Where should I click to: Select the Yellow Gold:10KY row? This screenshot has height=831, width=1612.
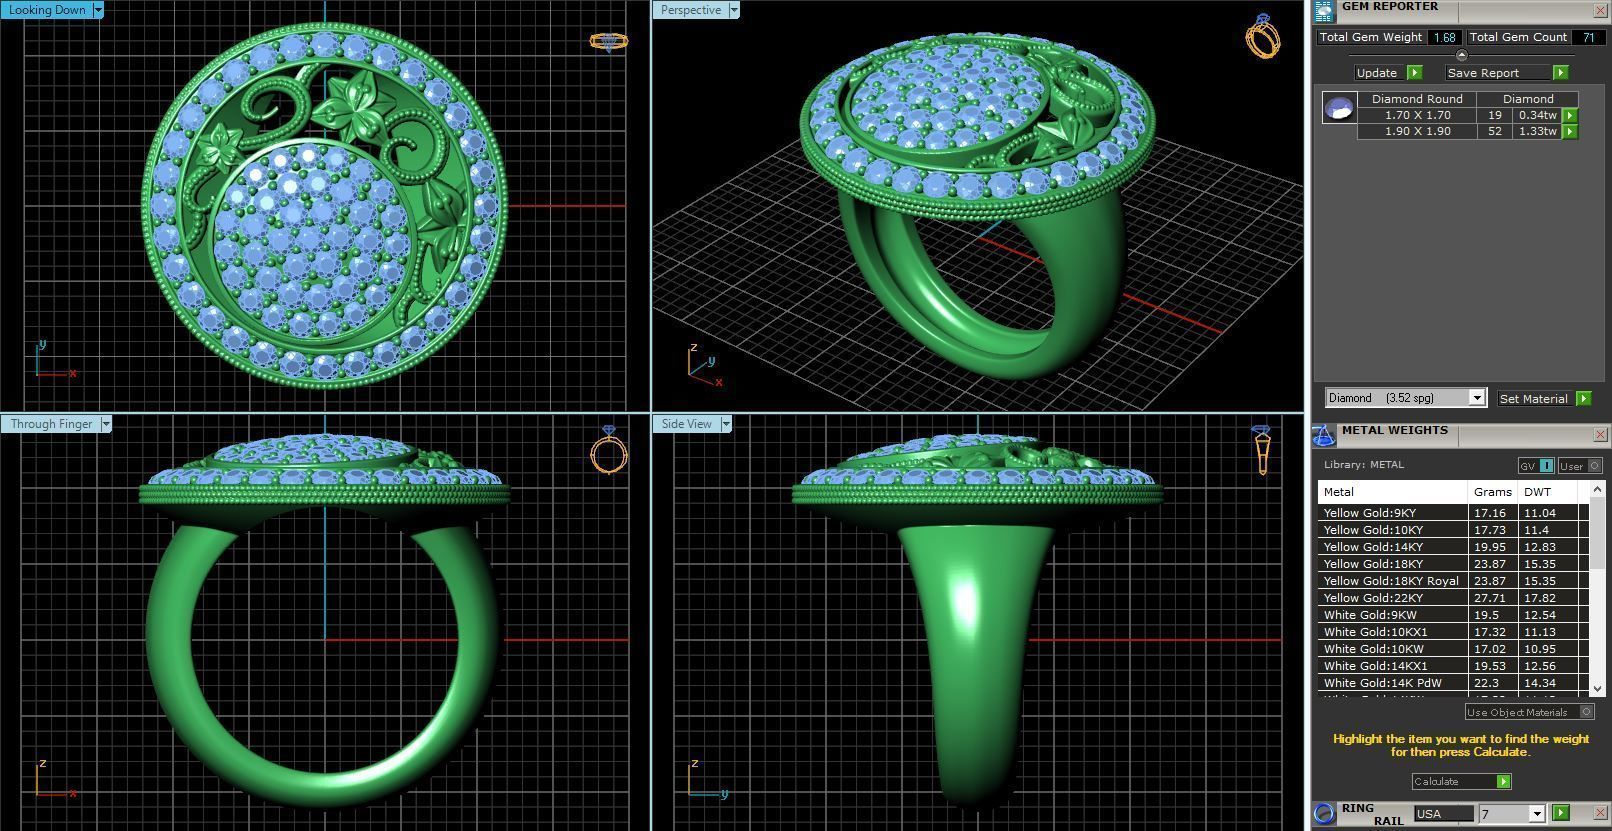(x=1453, y=530)
